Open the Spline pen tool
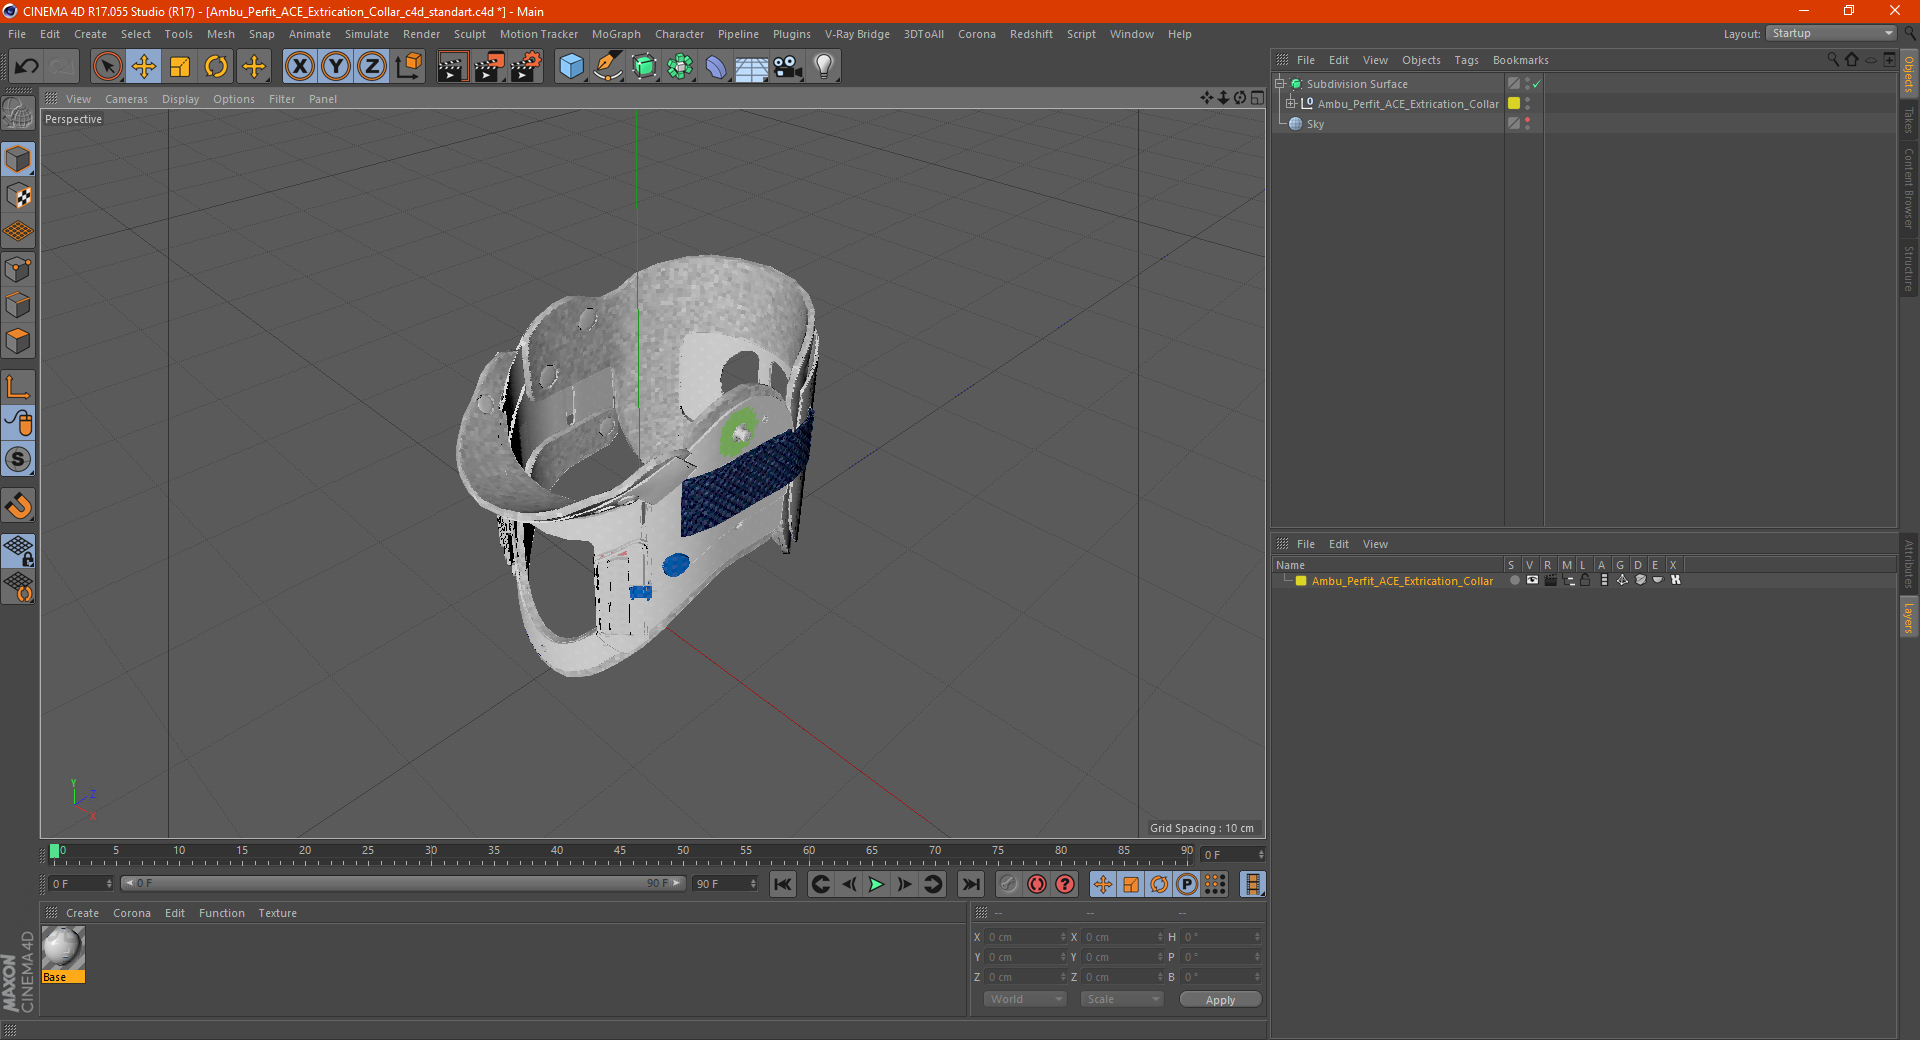This screenshot has height=1040, width=1920. pyautogui.click(x=607, y=67)
